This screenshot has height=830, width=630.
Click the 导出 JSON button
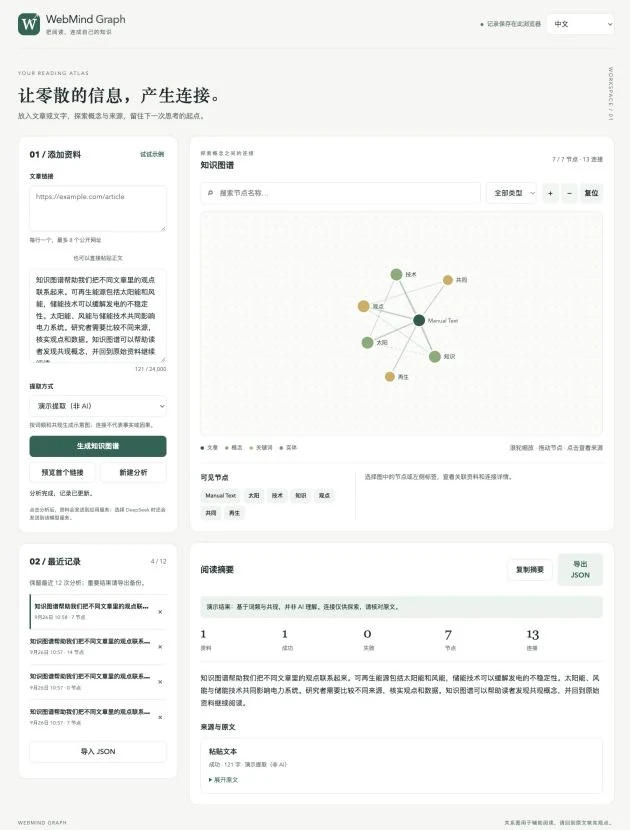tap(580, 570)
